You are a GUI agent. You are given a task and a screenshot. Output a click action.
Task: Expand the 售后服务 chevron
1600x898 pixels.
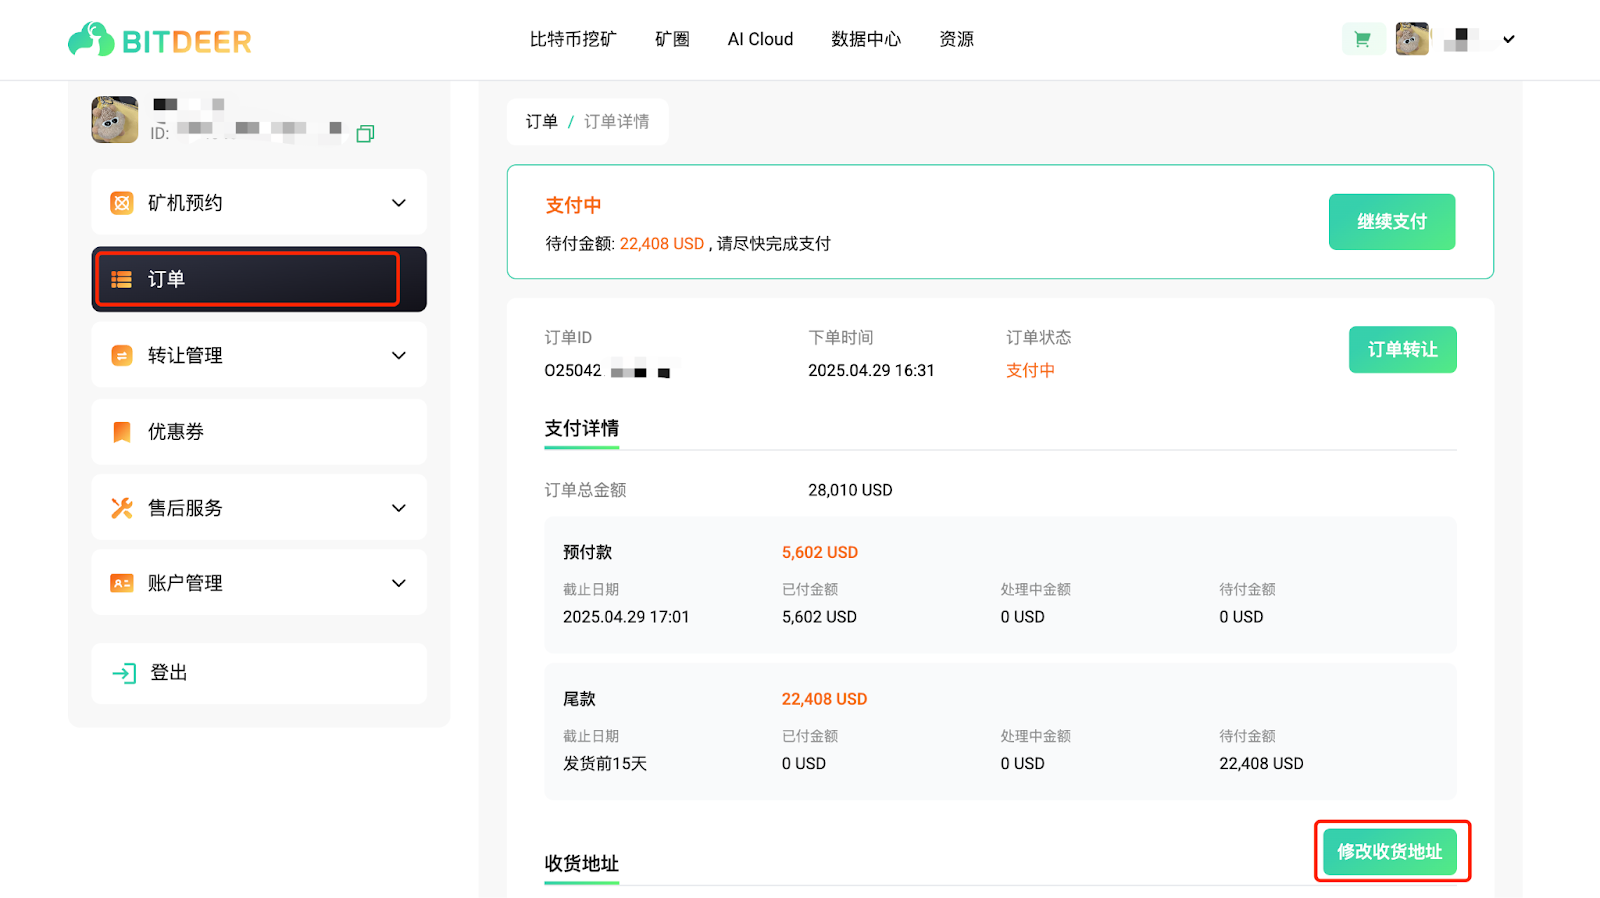point(399,508)
